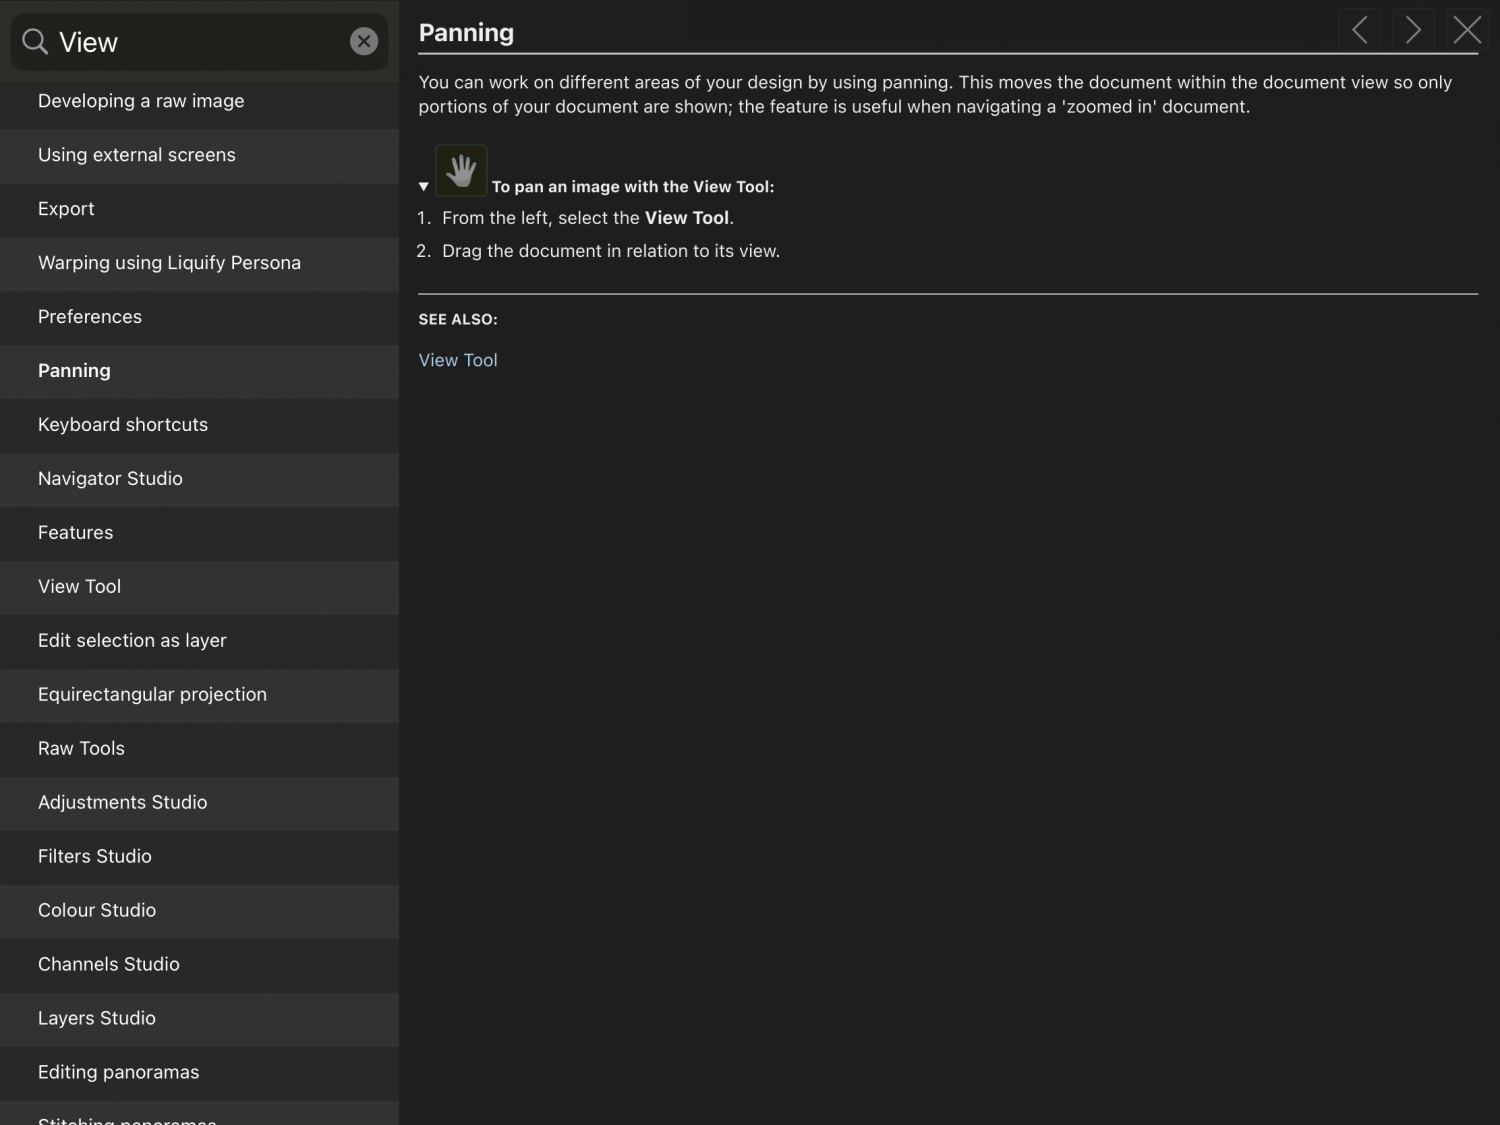This screenshot has width=1500, height=1125.
Task: Open Keyboard shortcuts topic
Action: (x=123, y=425)
